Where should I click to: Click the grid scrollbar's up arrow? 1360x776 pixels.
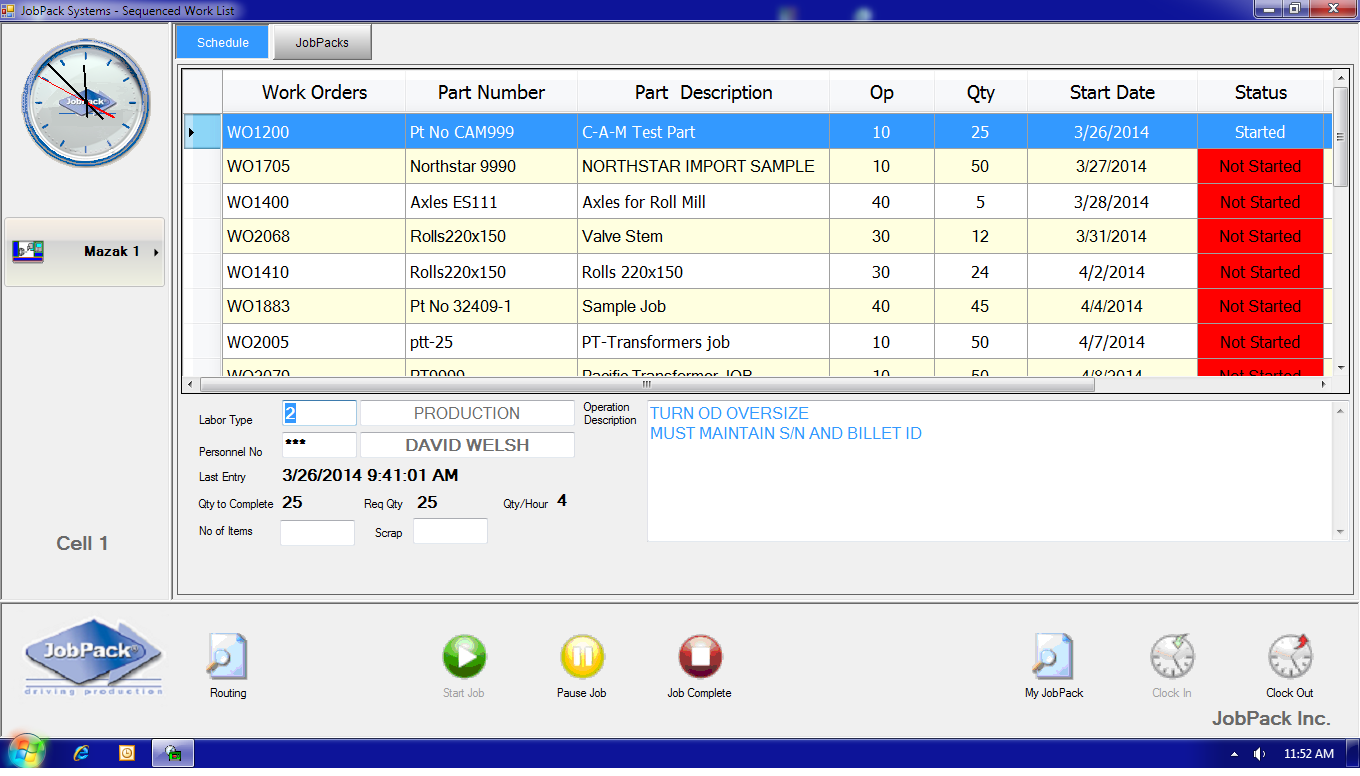tap(1341, 77)
